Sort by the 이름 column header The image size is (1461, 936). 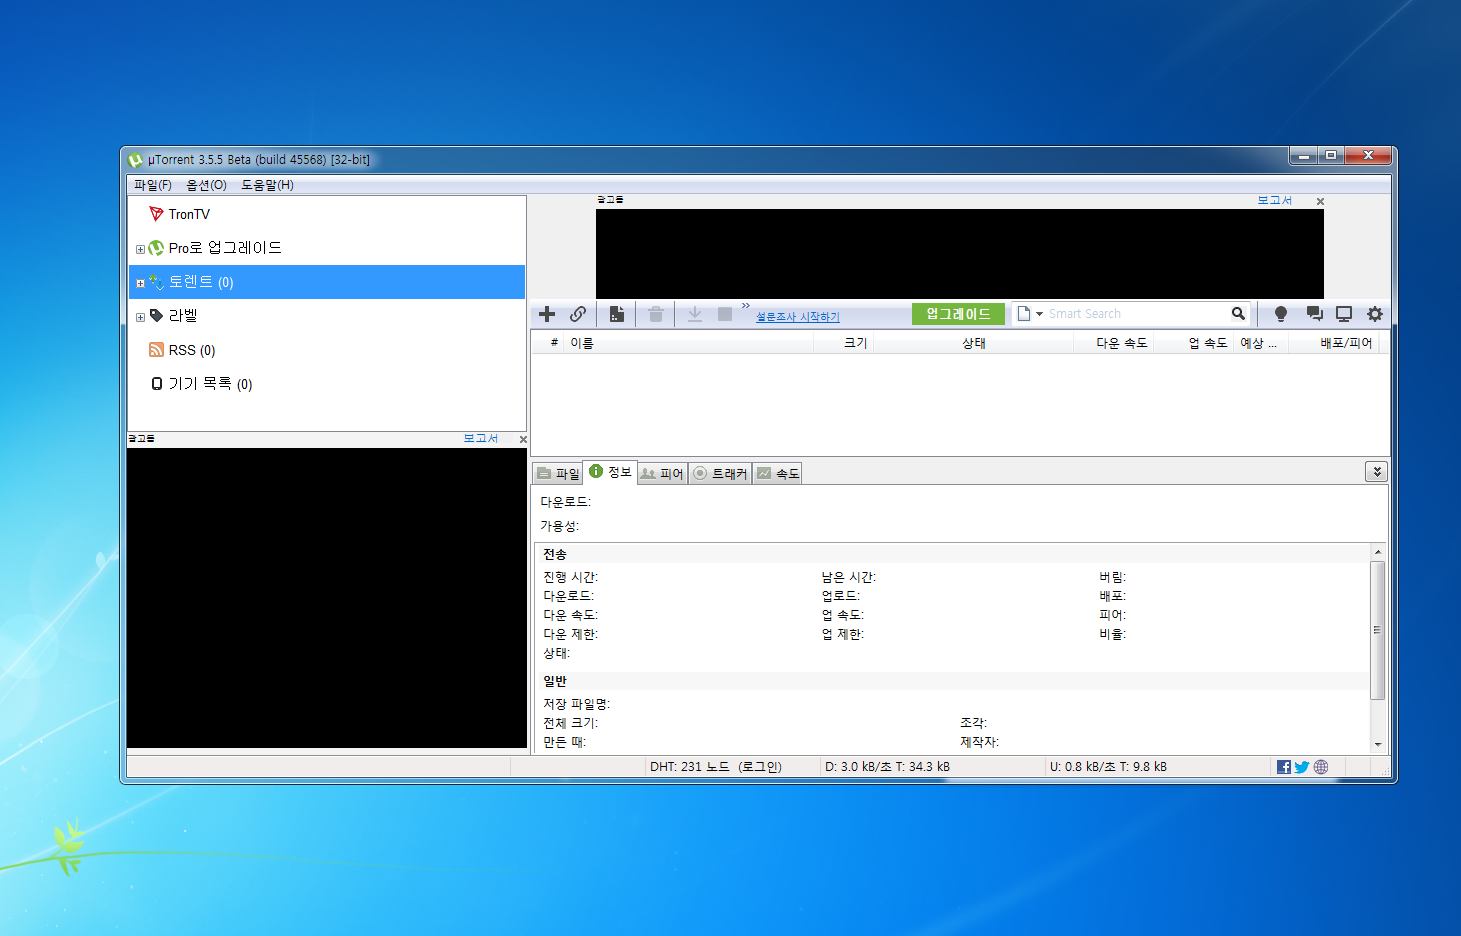click(688, 343)
